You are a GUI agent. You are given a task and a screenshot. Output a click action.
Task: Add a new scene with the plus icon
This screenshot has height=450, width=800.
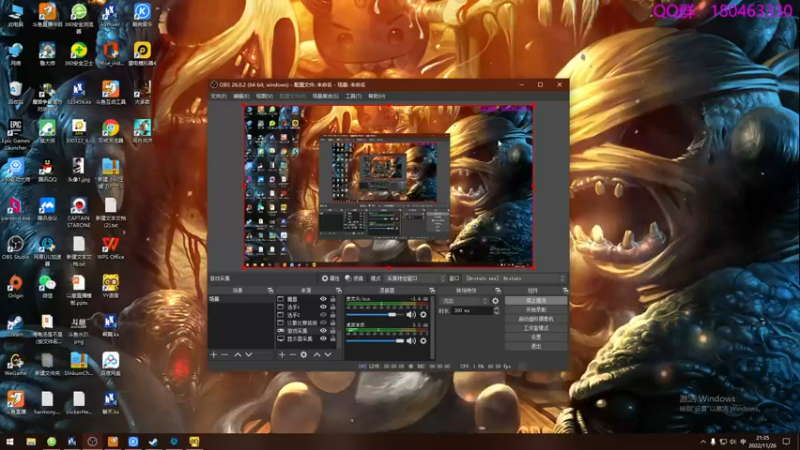tap(213, 355)
